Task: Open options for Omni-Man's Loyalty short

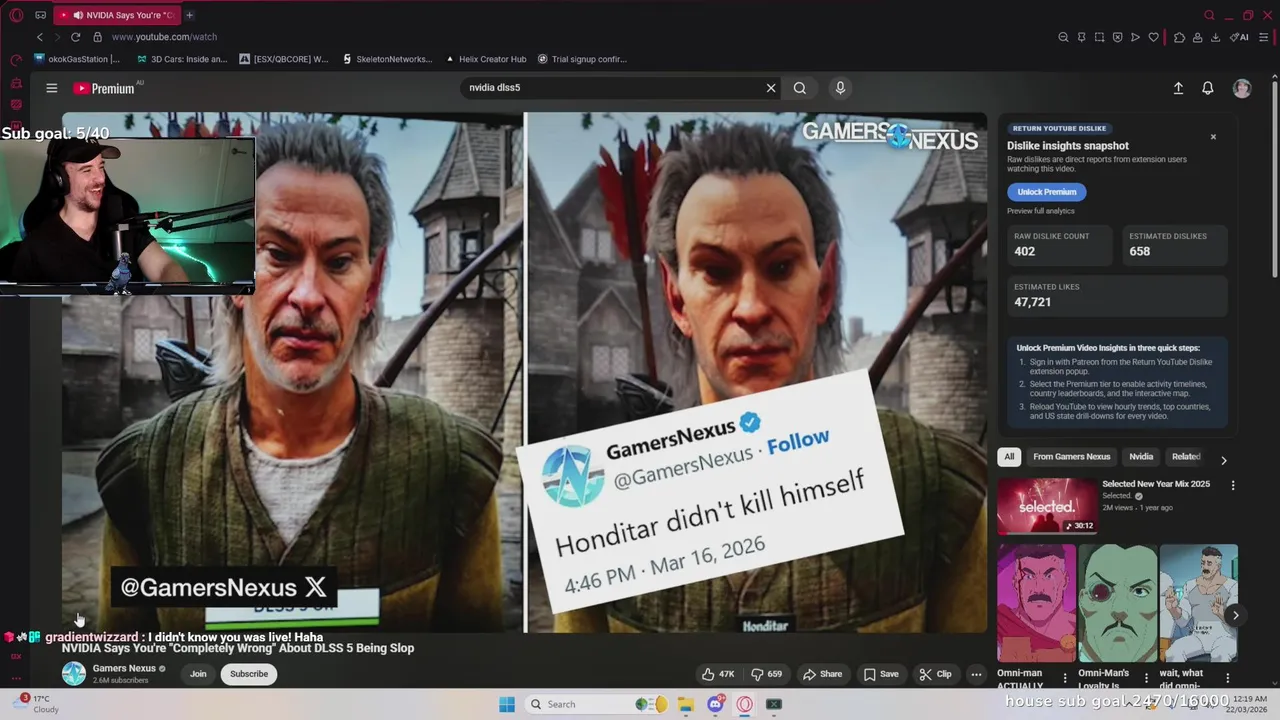Action: 1146,678
